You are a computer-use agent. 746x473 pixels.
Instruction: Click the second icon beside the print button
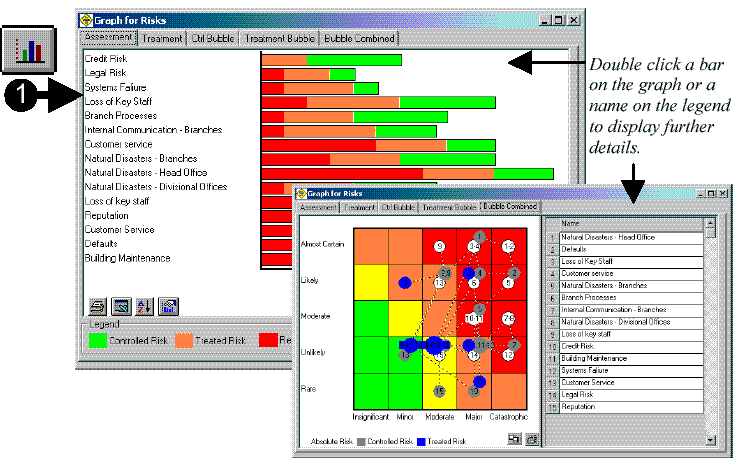[x=122, y=307]
